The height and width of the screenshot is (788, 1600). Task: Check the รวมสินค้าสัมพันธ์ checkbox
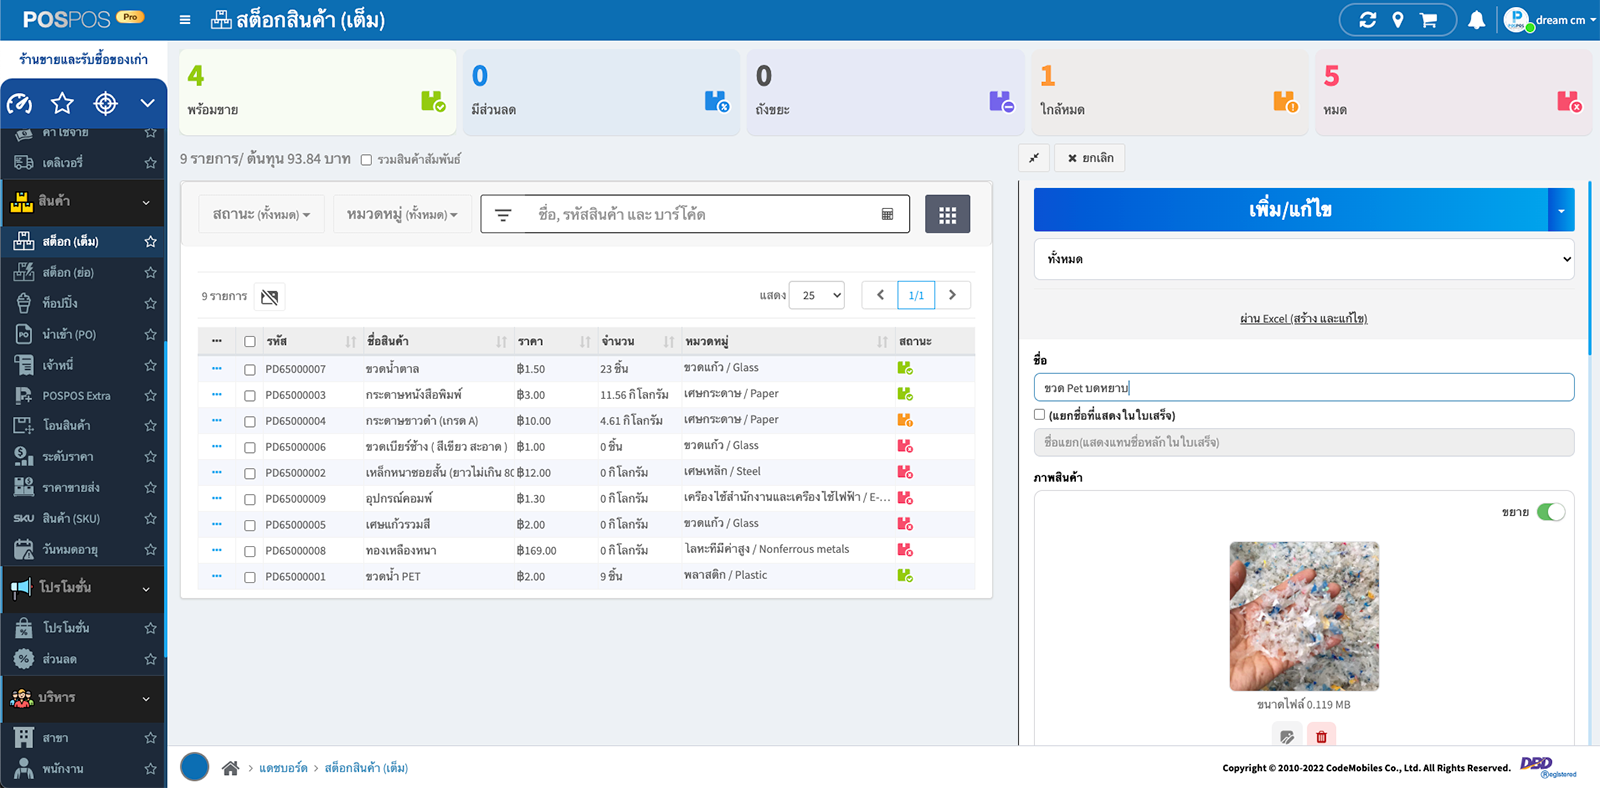point(366,160)
